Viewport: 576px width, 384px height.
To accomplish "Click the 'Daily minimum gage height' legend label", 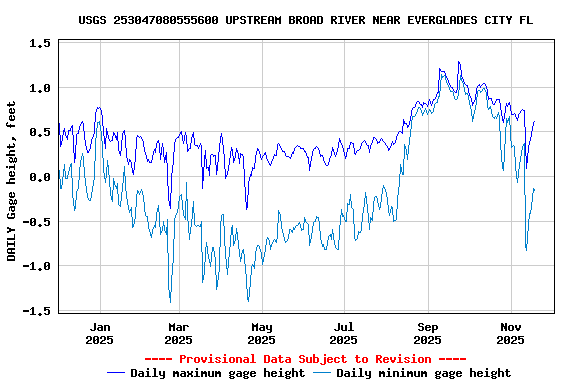I will [424, 373].
